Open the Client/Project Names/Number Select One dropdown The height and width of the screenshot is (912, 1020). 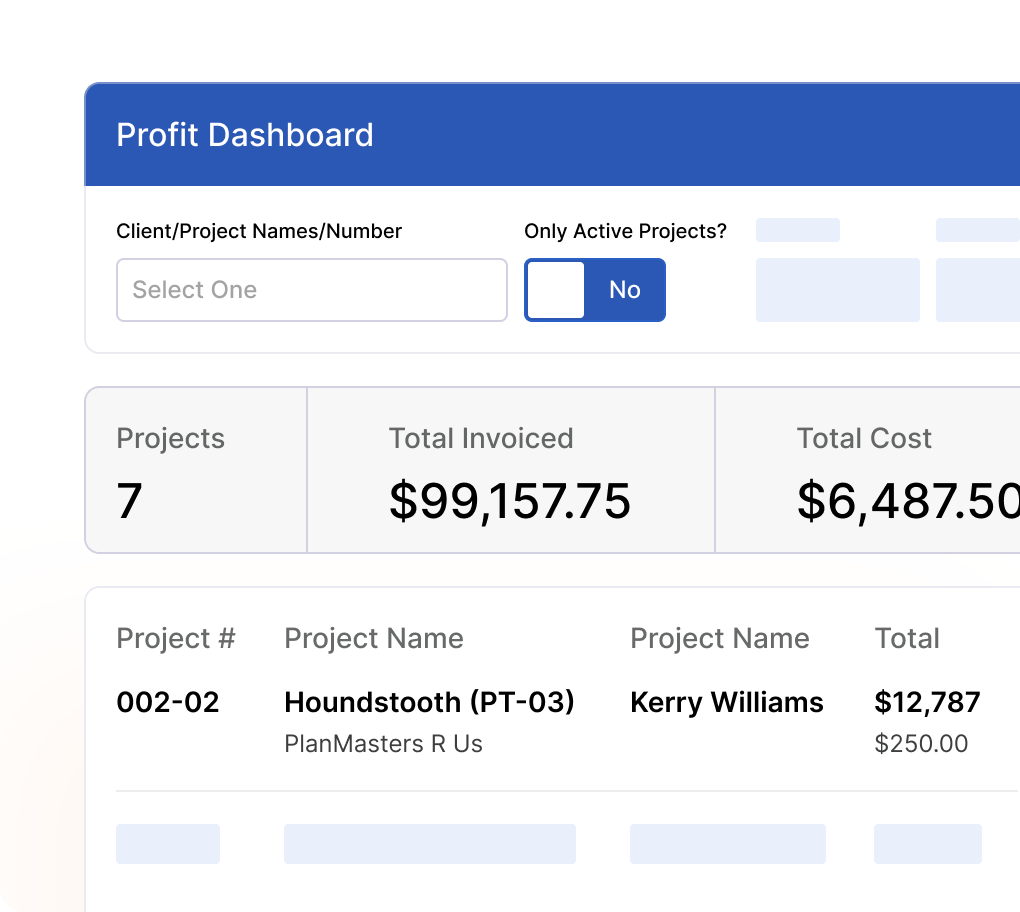(312, 290)
